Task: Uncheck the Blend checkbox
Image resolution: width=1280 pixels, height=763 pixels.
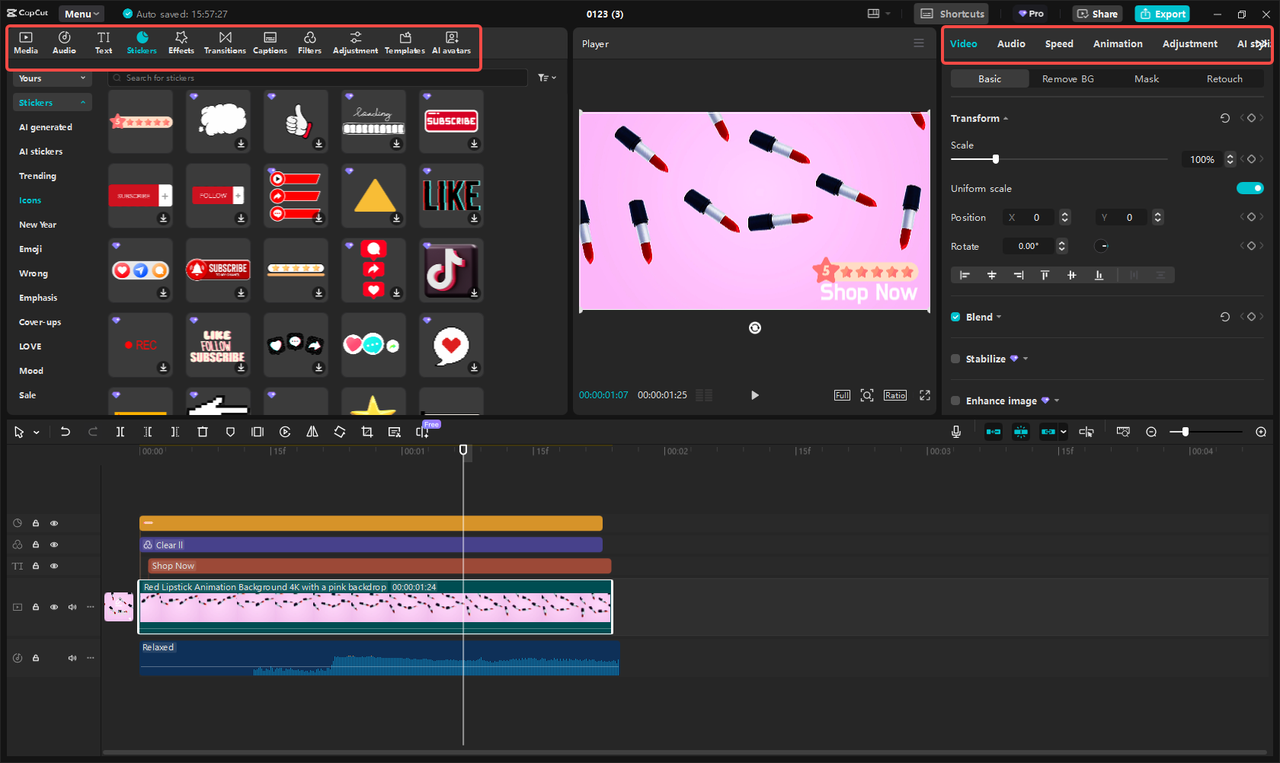Action: click(x=955, y=316)
